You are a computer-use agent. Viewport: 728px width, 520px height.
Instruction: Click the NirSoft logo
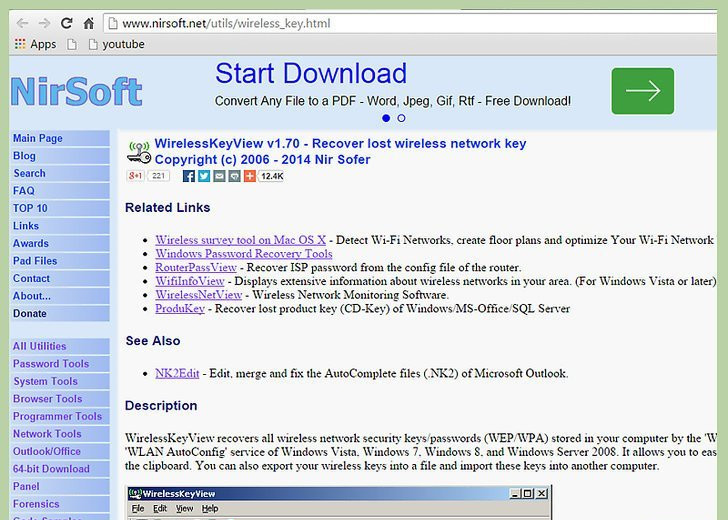(x=76, y=91)
